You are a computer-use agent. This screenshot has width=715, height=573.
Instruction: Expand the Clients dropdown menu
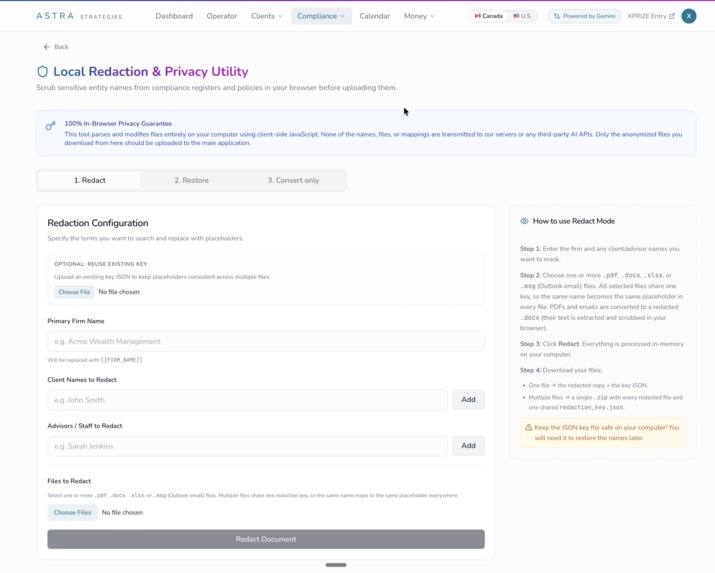266,16
